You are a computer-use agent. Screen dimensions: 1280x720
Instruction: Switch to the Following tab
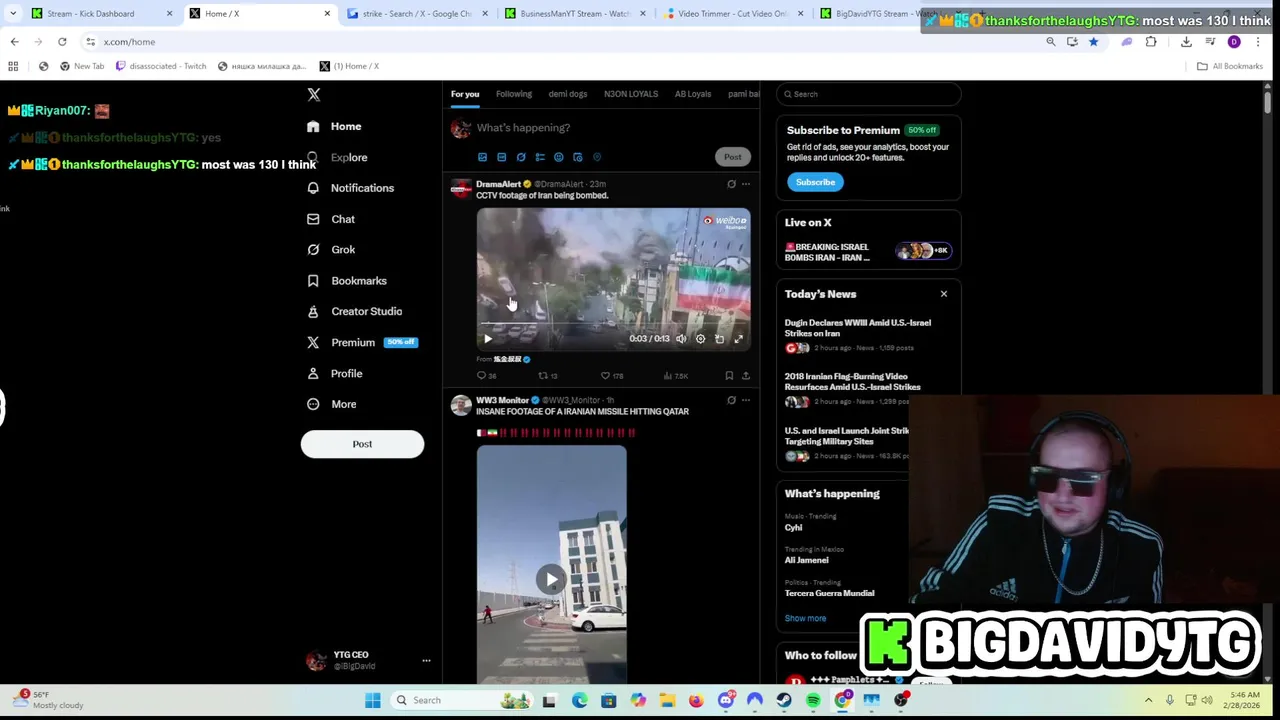[x=514, y=94]
